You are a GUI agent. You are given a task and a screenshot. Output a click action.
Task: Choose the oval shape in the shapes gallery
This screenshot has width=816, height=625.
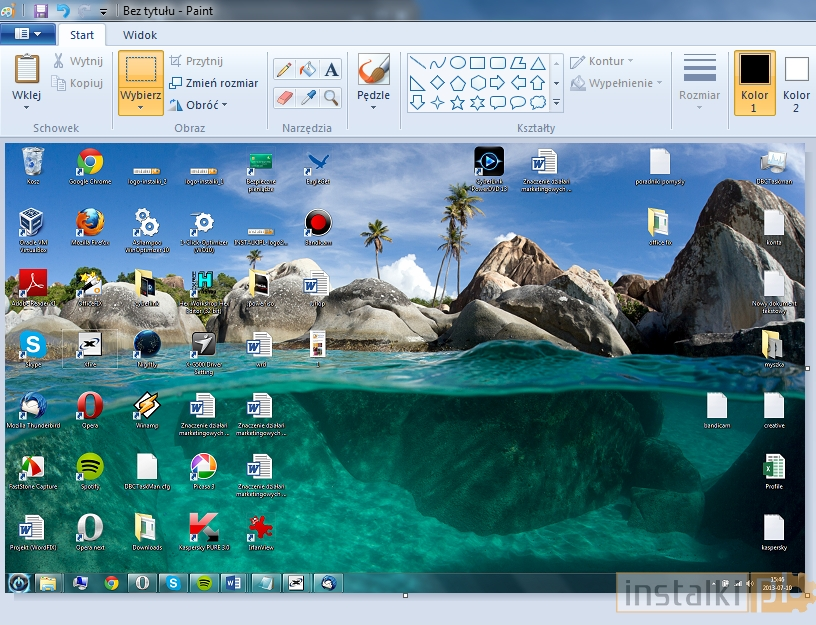click(458, 63)
